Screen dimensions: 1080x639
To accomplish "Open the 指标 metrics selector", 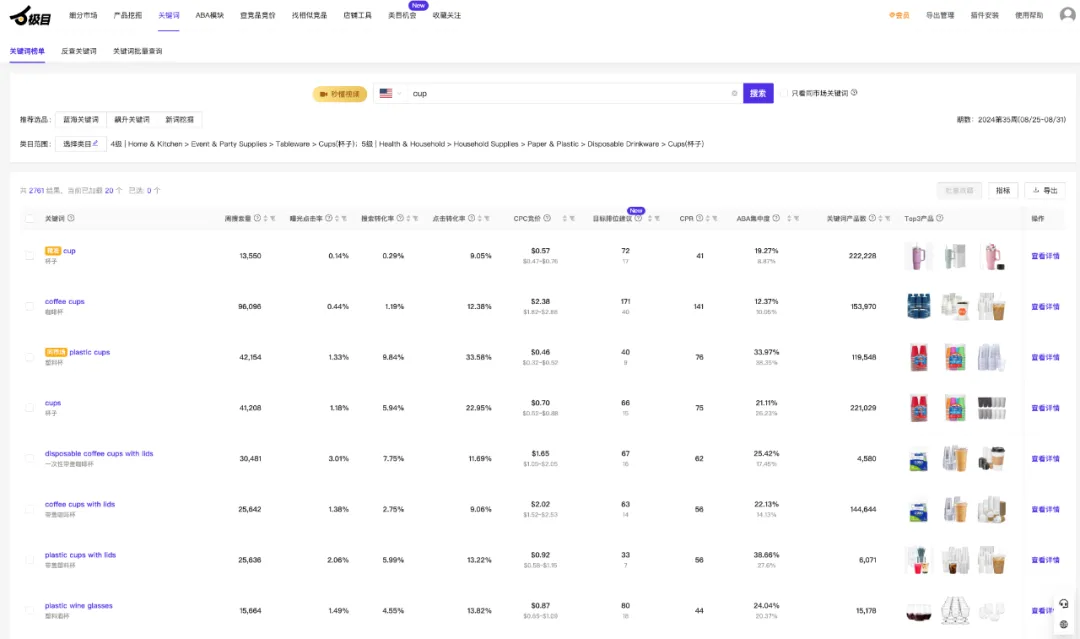I will point(1003,191).
